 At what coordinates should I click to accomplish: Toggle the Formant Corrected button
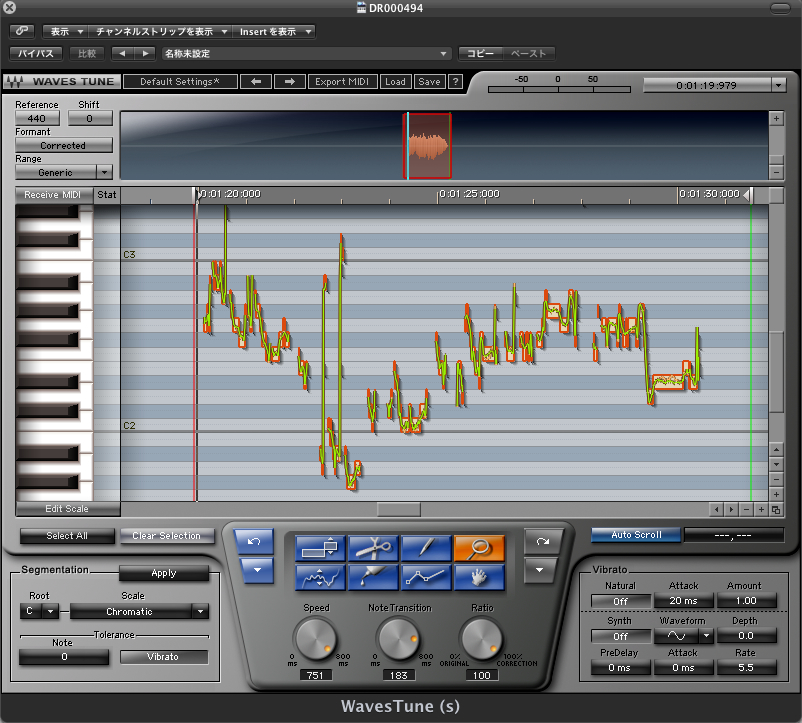(x=63, y=145)
